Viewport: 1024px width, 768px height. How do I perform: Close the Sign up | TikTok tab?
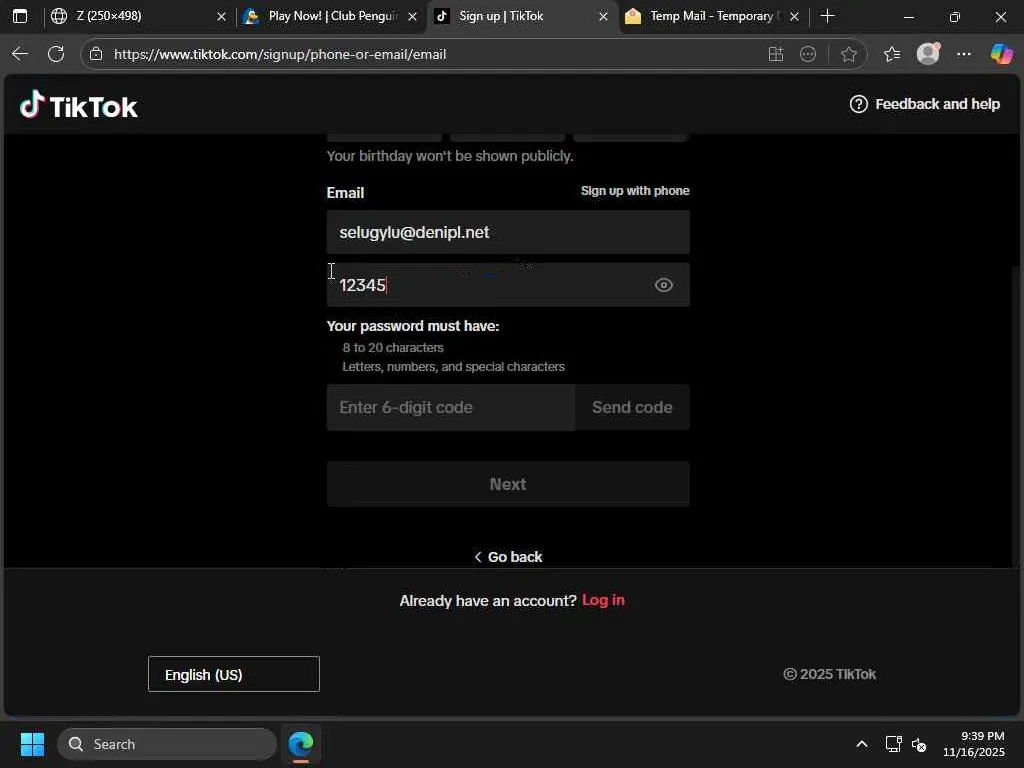(603, 16)
